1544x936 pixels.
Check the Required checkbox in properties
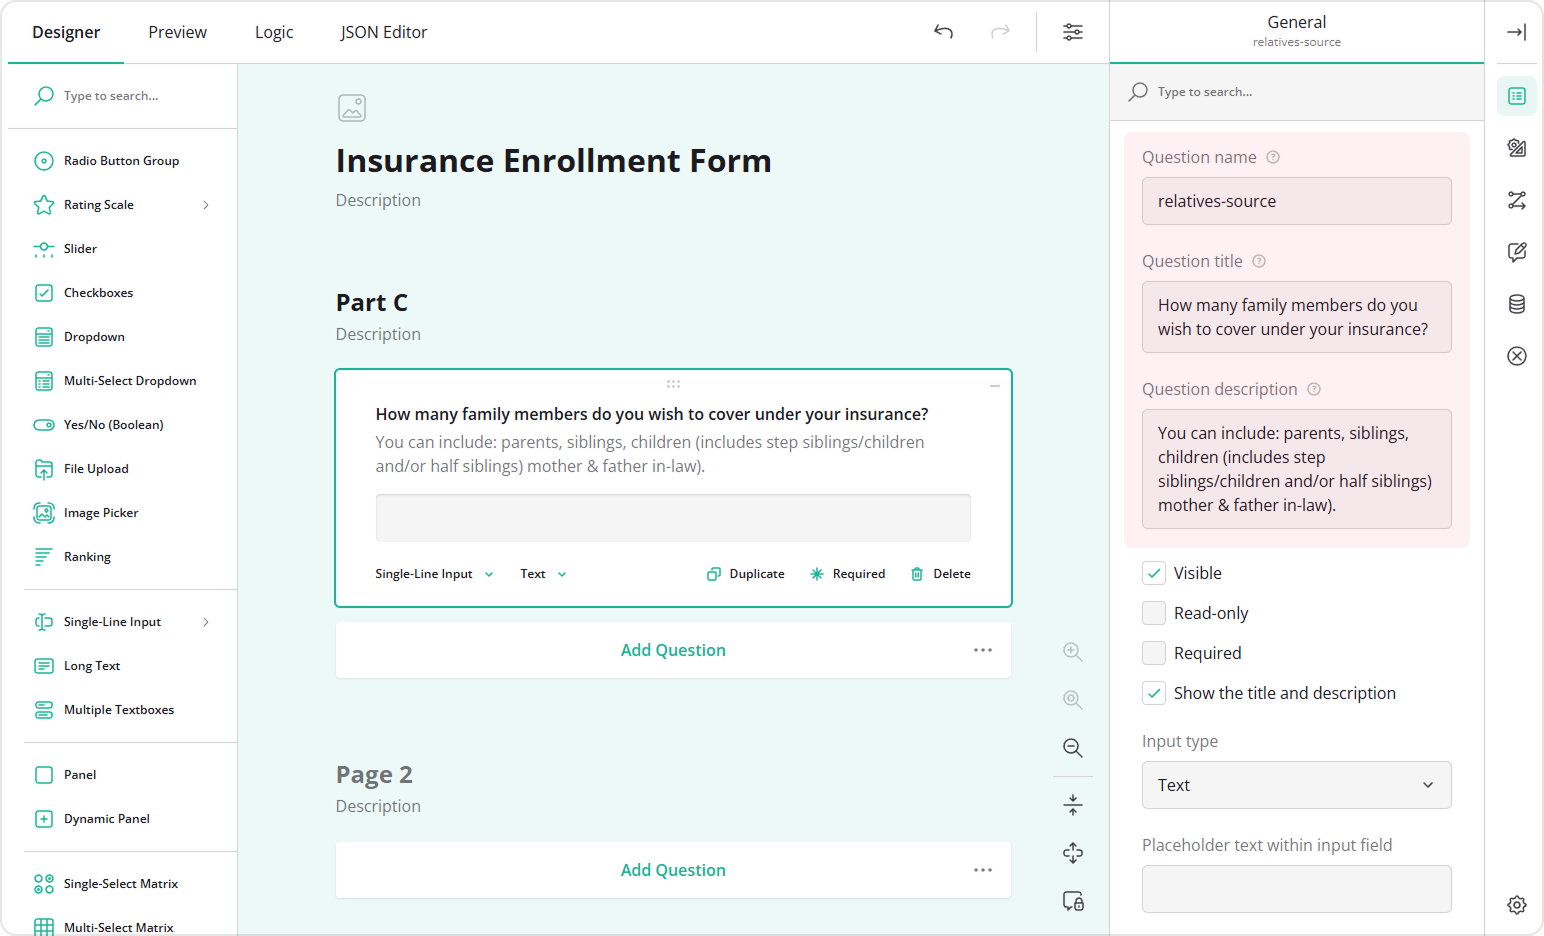pos(1154,653)
